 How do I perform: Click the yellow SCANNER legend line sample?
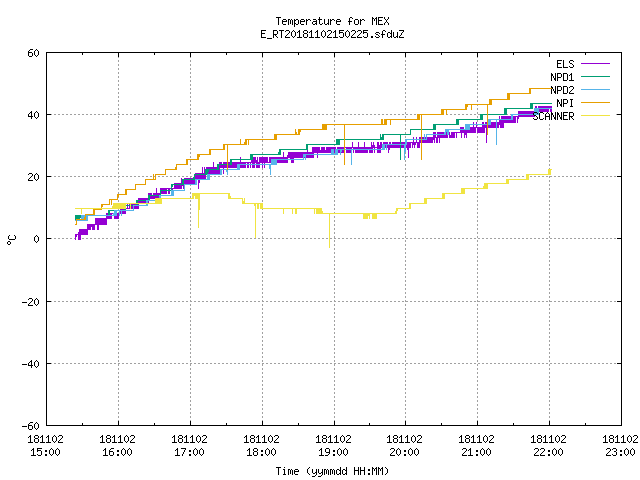(x=595, y=116)
